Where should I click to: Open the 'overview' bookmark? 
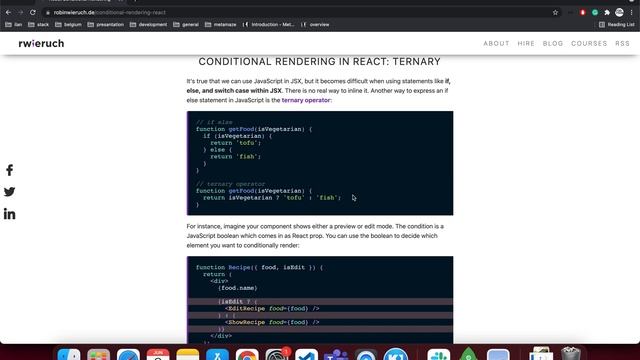pos(315,24)
